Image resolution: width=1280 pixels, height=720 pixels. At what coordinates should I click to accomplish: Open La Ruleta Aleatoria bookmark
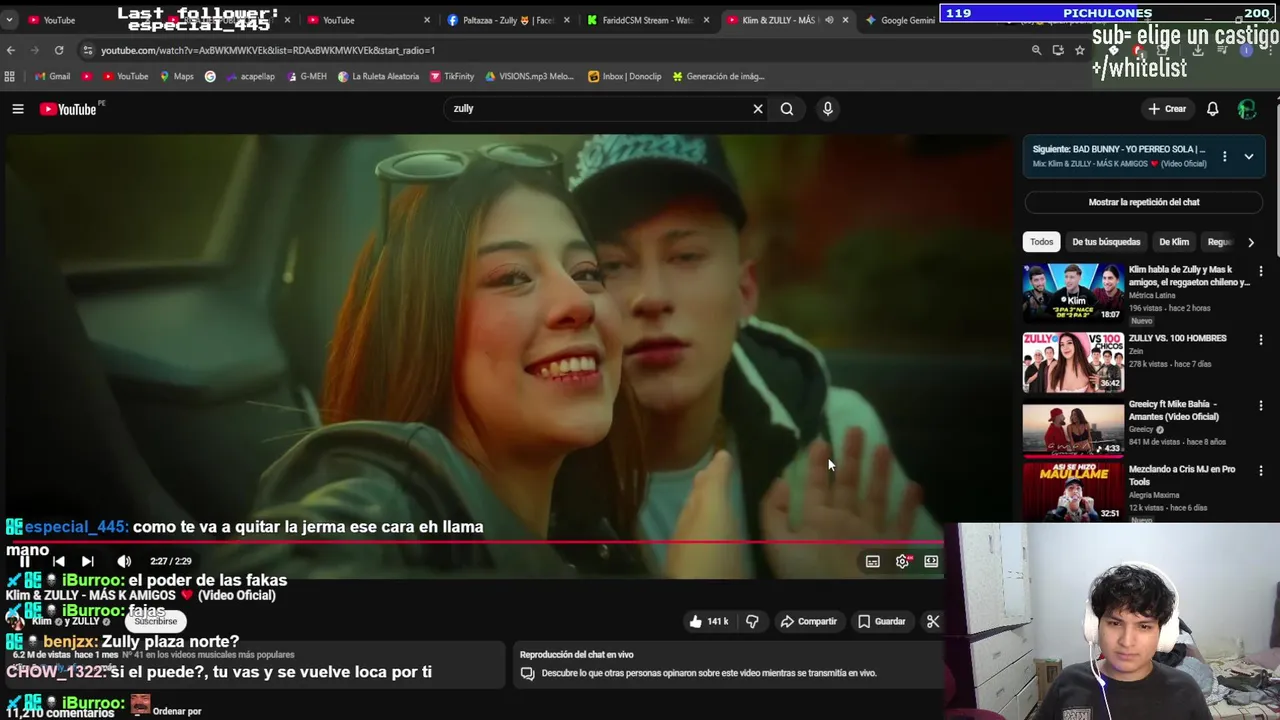click(378, 76)
